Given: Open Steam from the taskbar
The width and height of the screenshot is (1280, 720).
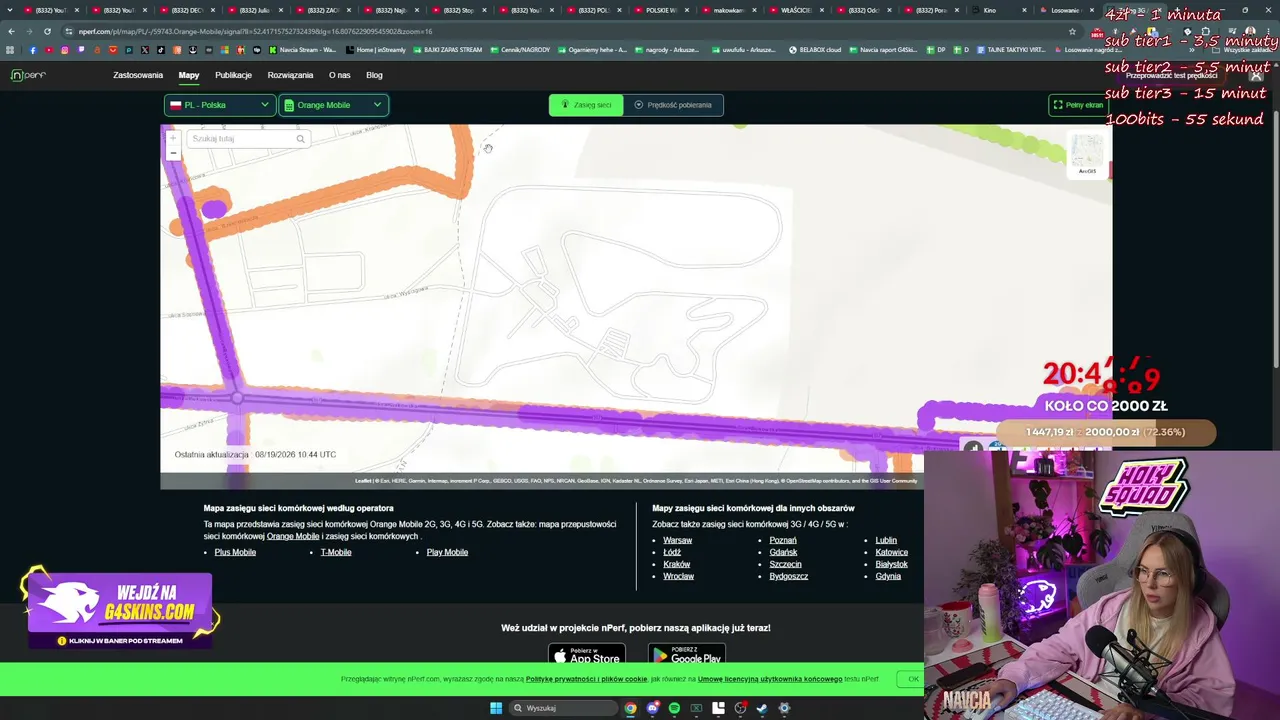Looking at the screenshot, I should 762,708.
